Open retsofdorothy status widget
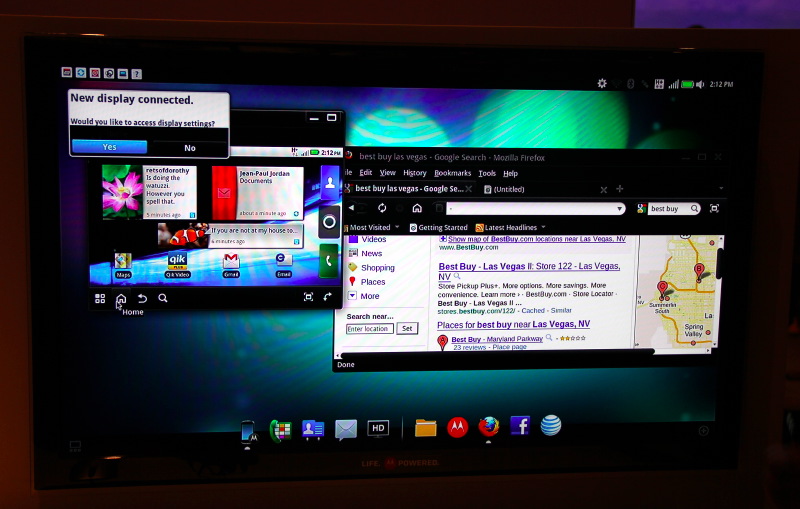 pos(149,192)
